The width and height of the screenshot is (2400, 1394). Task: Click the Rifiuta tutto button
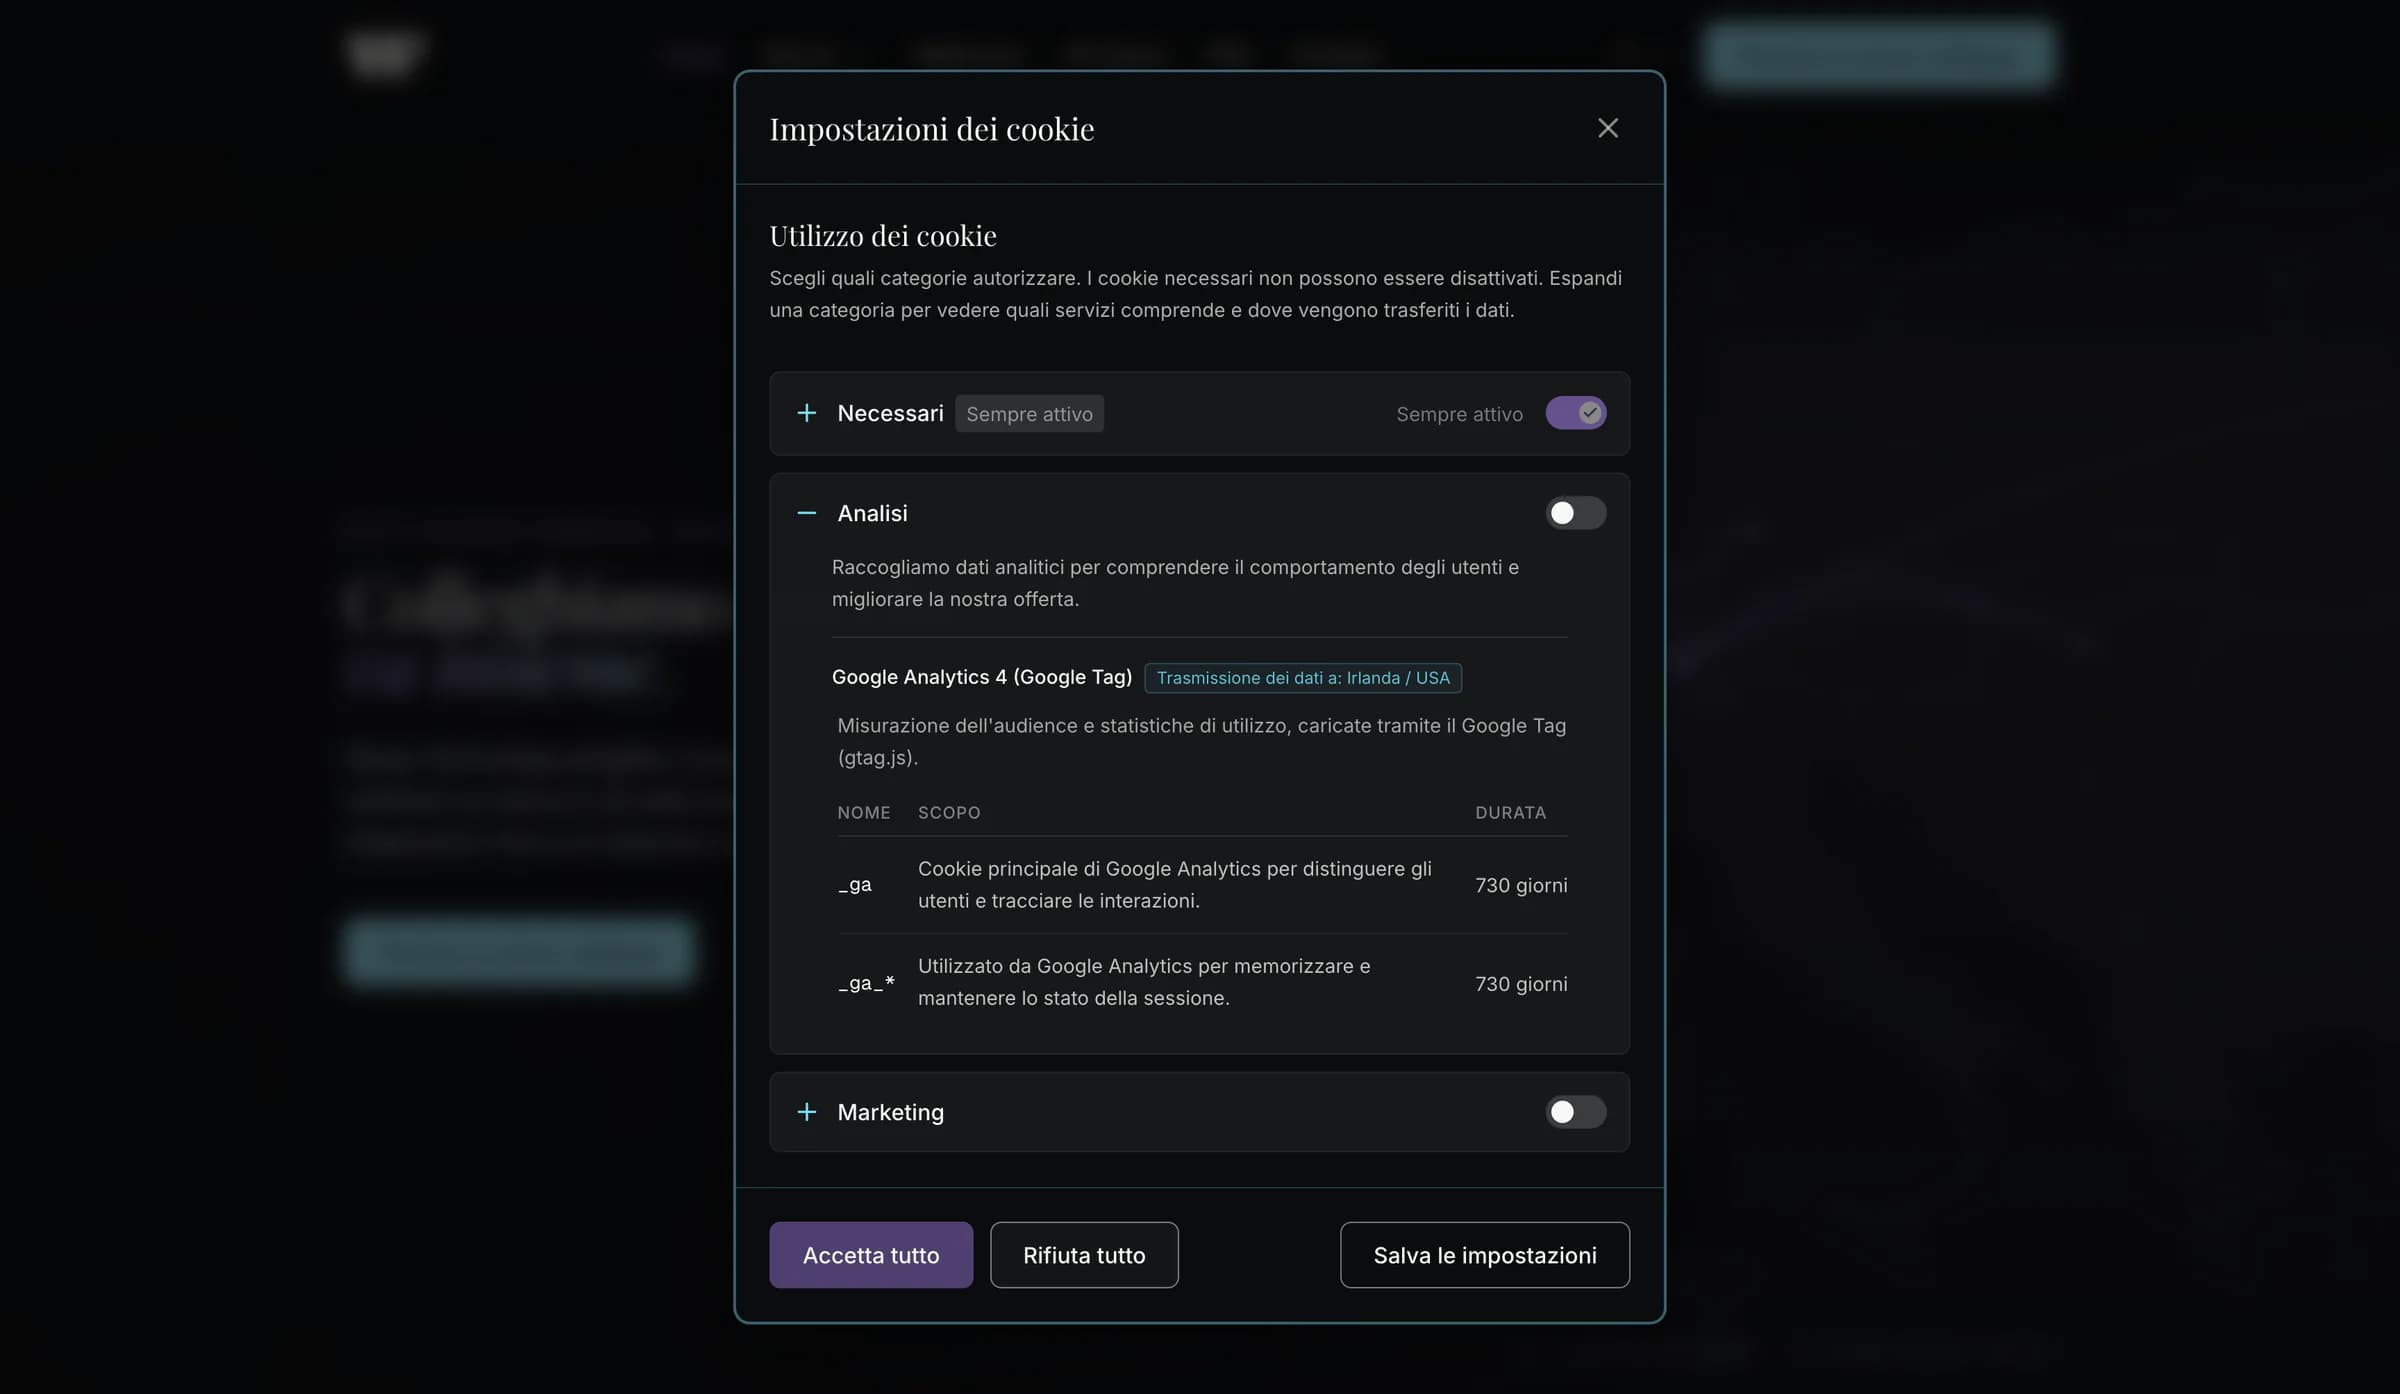1084,1255
